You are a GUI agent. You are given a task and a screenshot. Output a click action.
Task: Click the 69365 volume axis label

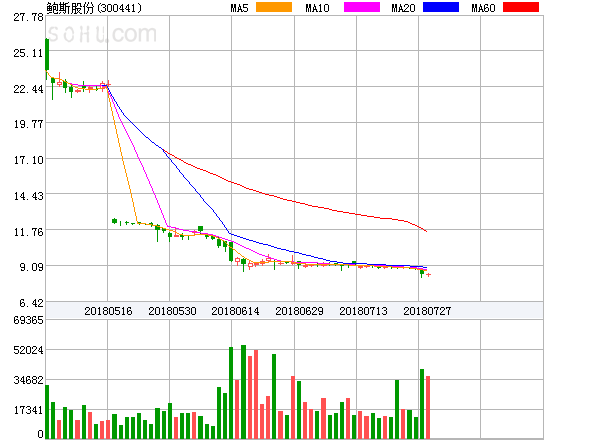[28, 320]
